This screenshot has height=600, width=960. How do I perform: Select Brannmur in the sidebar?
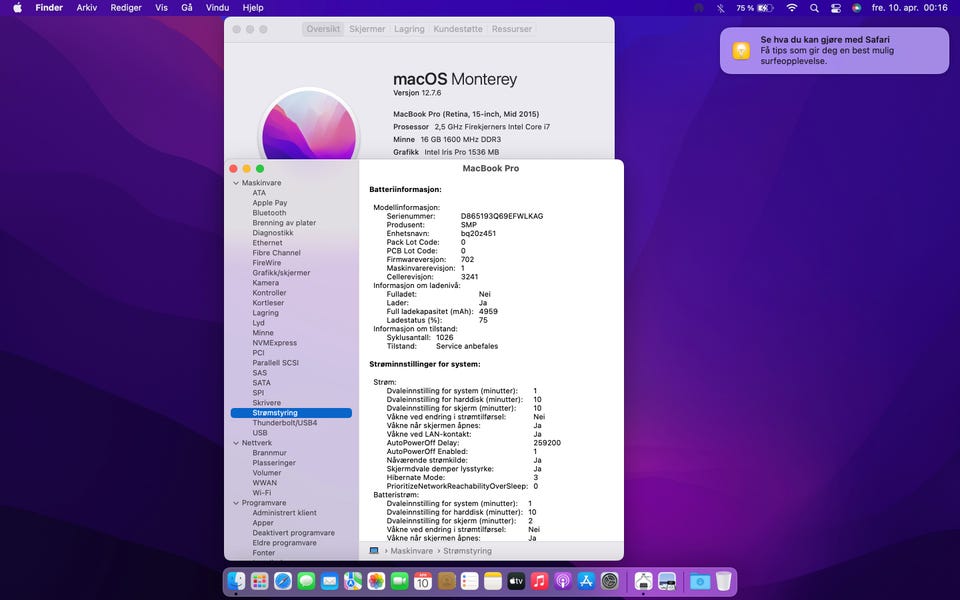point(269,453)
